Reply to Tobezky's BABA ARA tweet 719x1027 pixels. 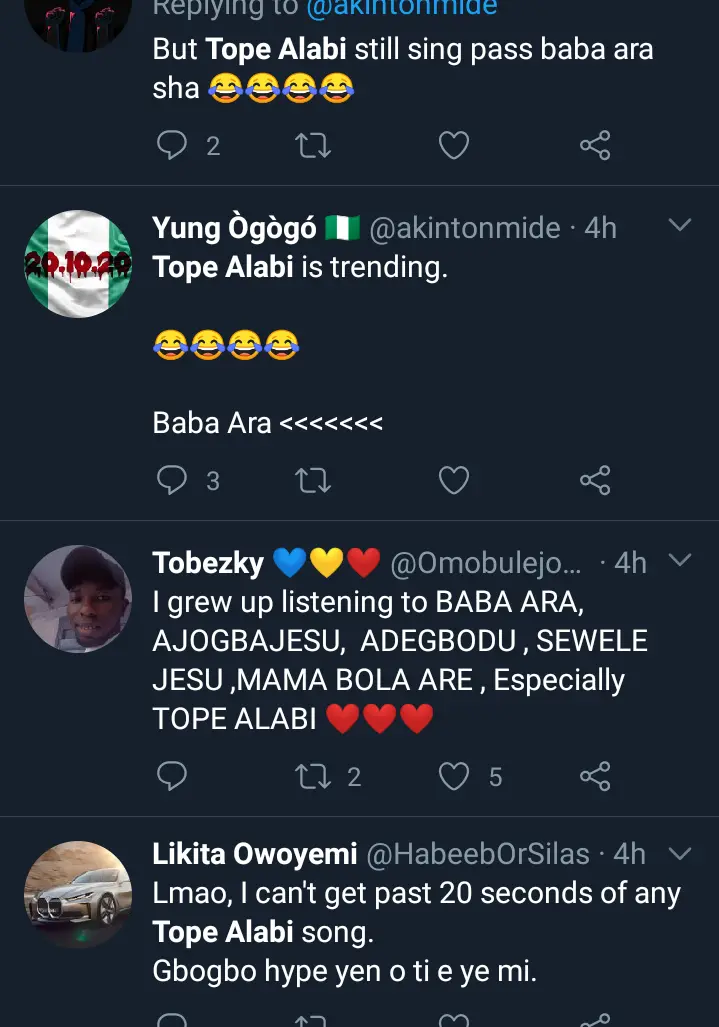point(173,776)
